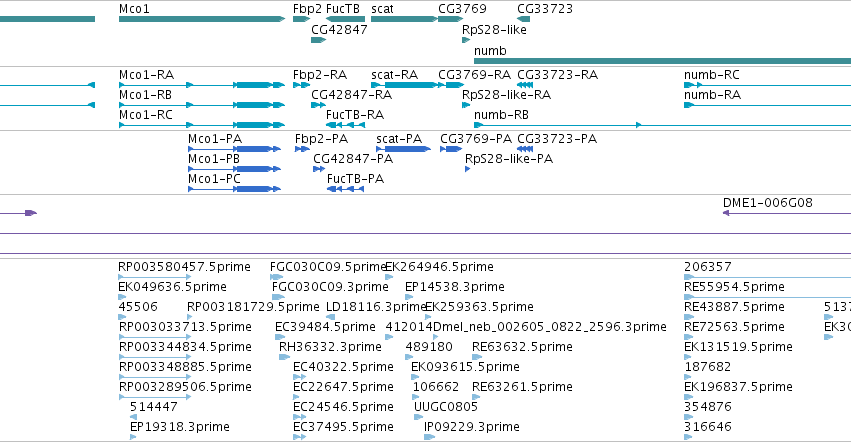
Task: Click the scat-PA protein label
Action: click(x=399, y=138)
